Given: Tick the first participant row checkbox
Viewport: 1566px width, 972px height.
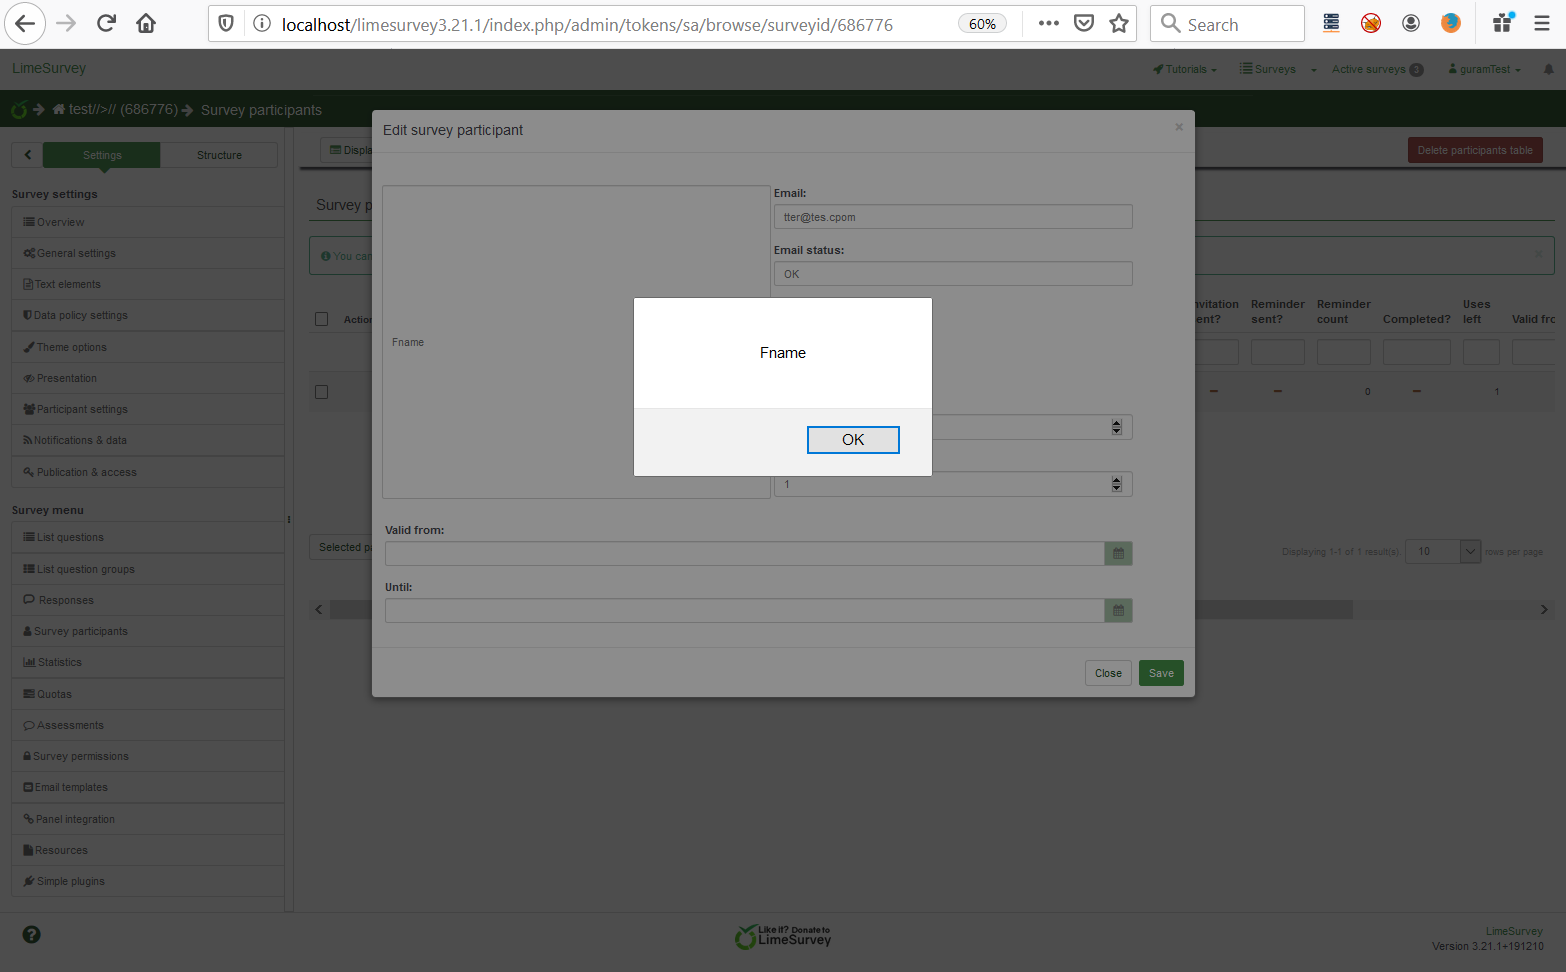Looking at the screenshot, I should point(322,392).
